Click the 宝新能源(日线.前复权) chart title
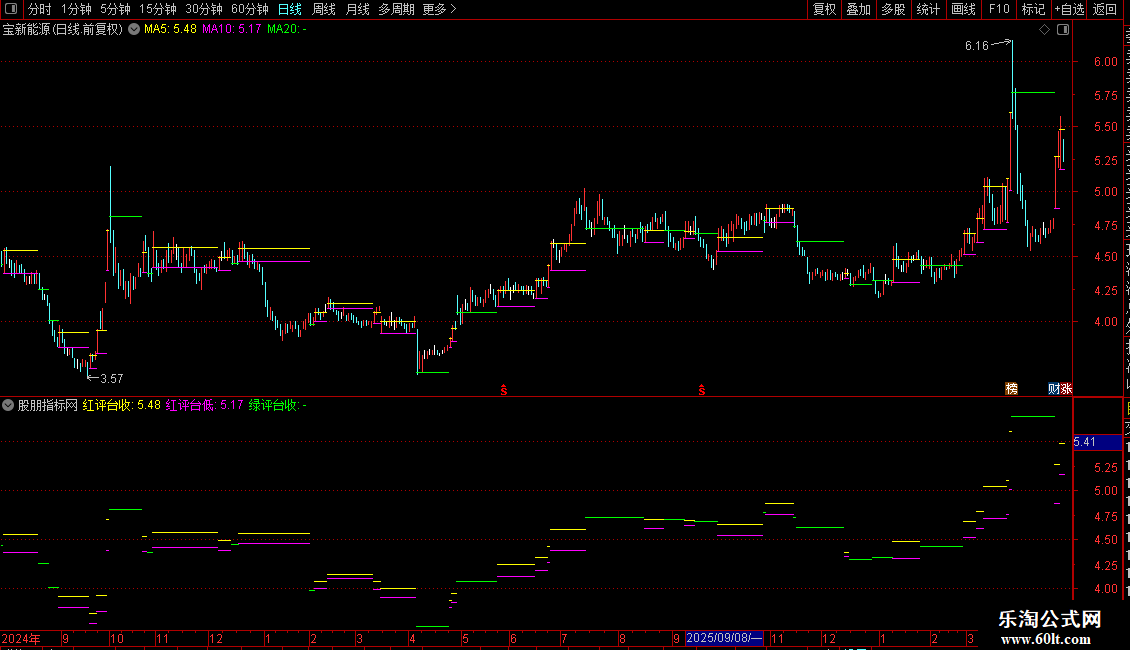Viewport: 1130px width, 650px height. click(63, 30)
